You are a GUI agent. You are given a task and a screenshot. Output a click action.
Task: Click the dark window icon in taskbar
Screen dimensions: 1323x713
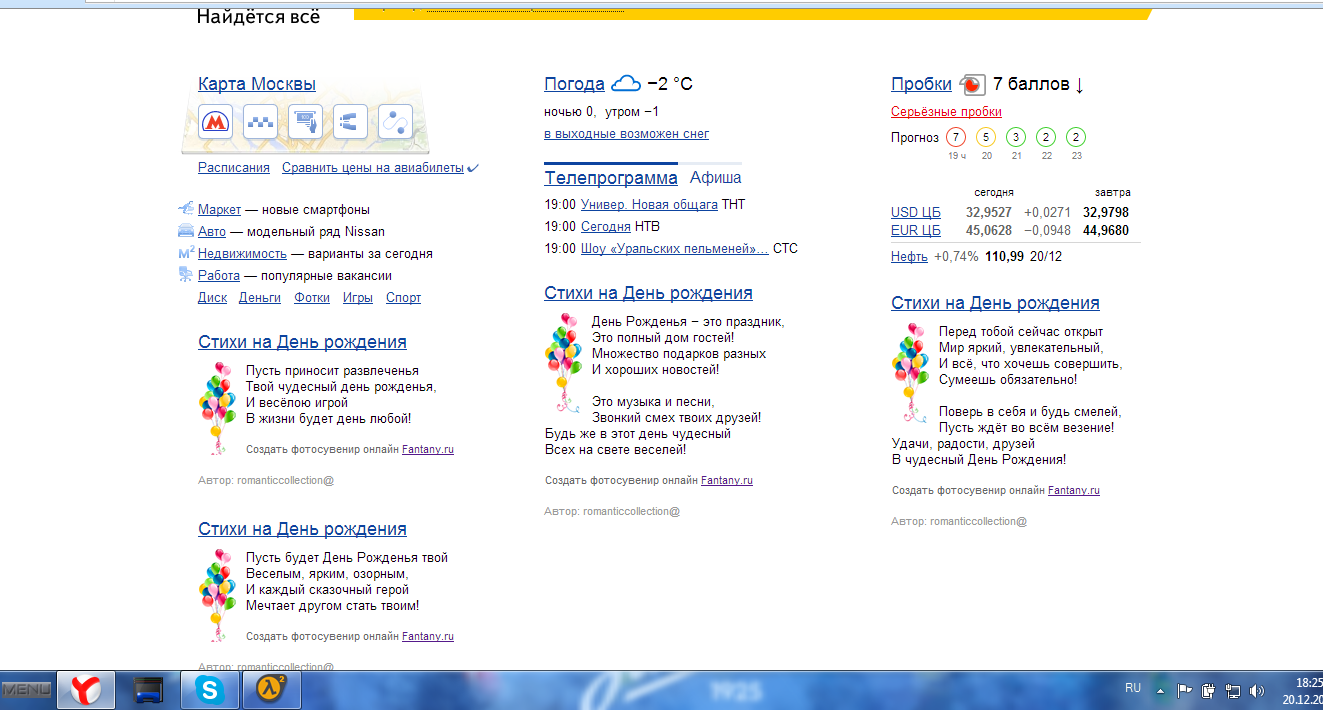[150, 690]
